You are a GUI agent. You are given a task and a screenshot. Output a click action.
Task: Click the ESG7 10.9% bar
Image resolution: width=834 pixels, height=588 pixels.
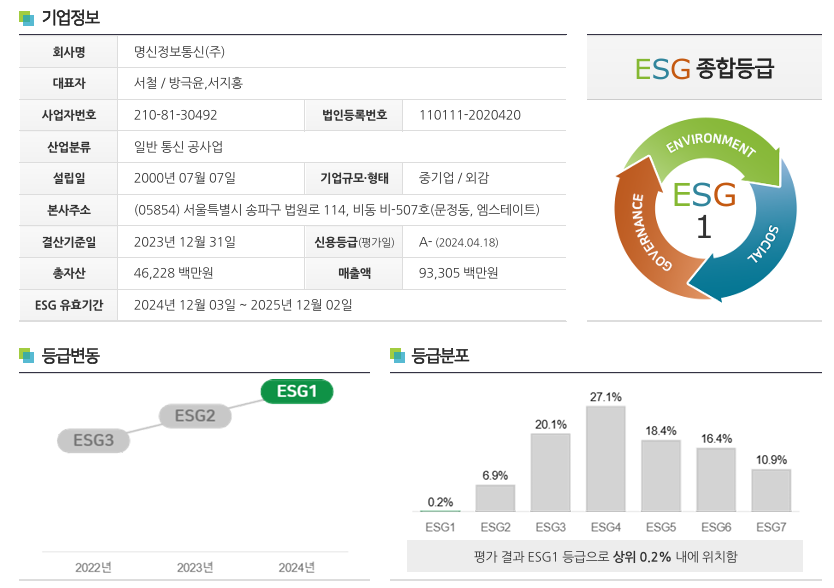(771, 490)
